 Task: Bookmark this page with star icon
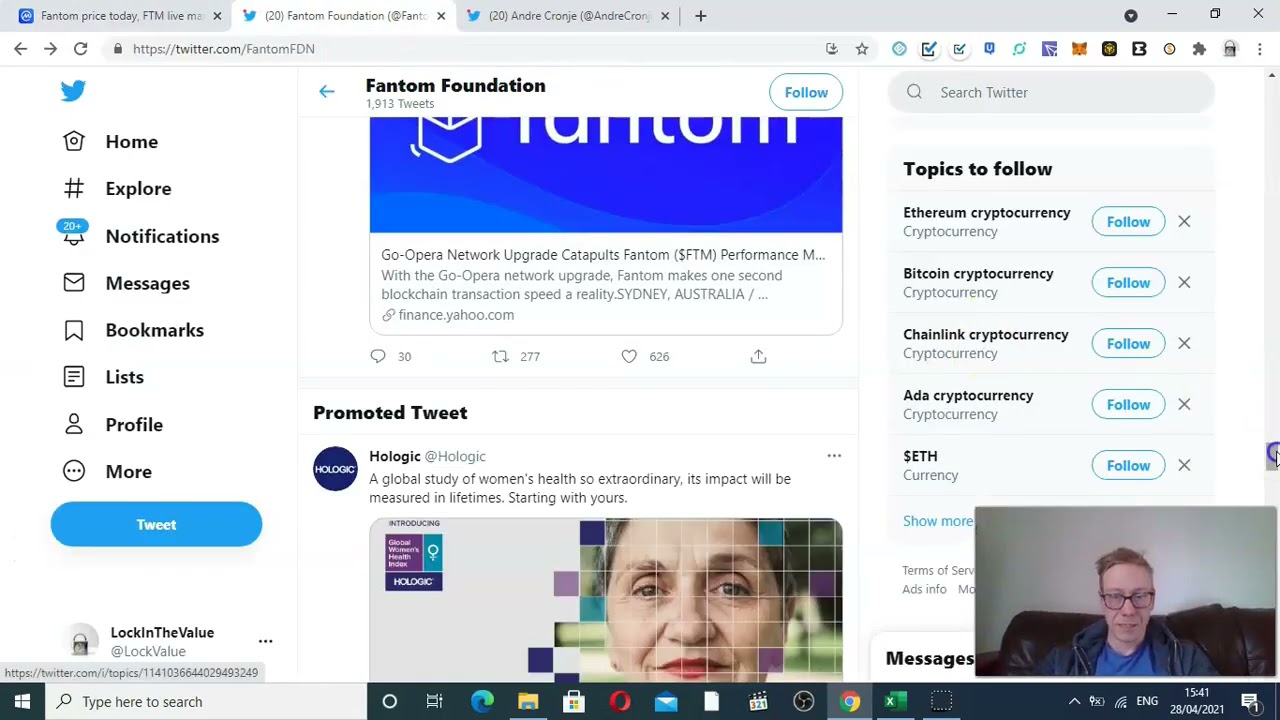(x=861, y=49)
